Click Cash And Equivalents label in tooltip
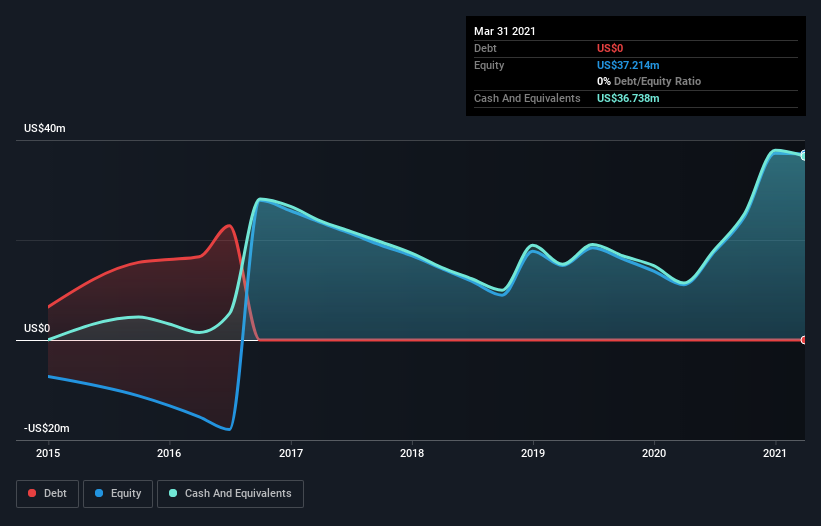Screen dimensions: 821x526 tap(527, 98)
